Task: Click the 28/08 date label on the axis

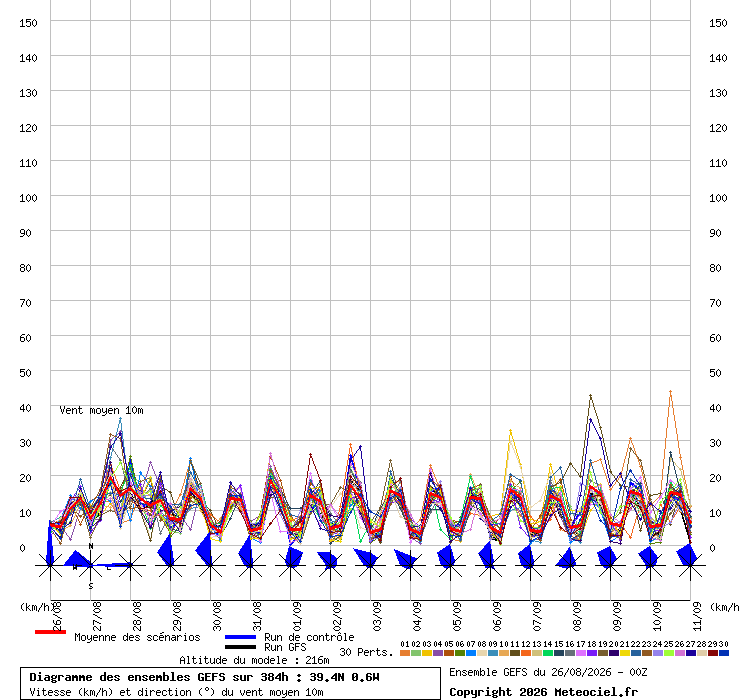Action: coord(137,616)
